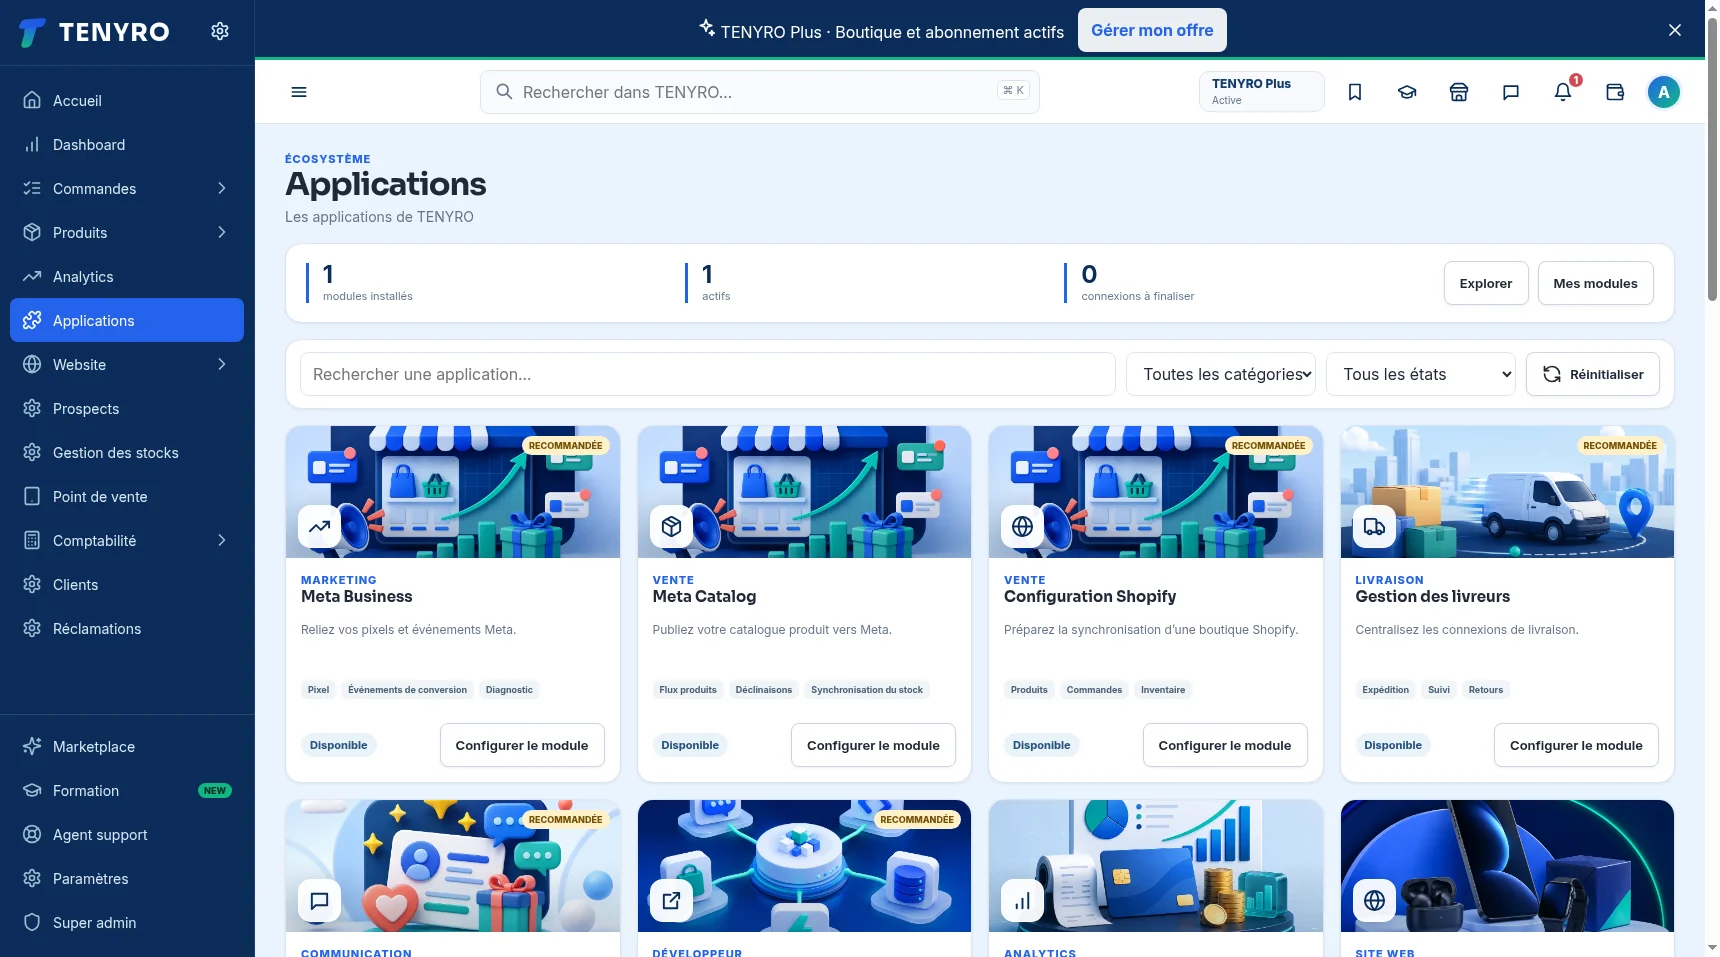Click the Dashboard bar chart sidebar icon
1720x957 pixels.
[x=32, y=144]
